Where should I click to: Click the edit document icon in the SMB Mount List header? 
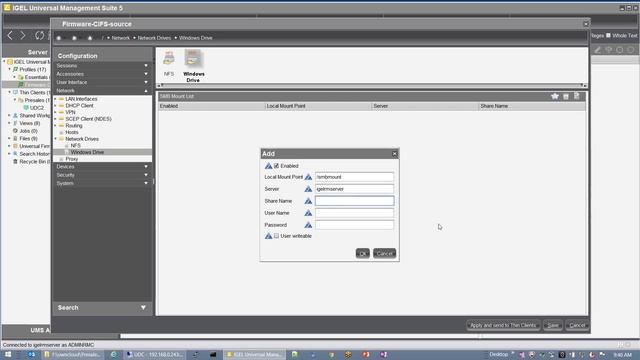click(576, 96)
